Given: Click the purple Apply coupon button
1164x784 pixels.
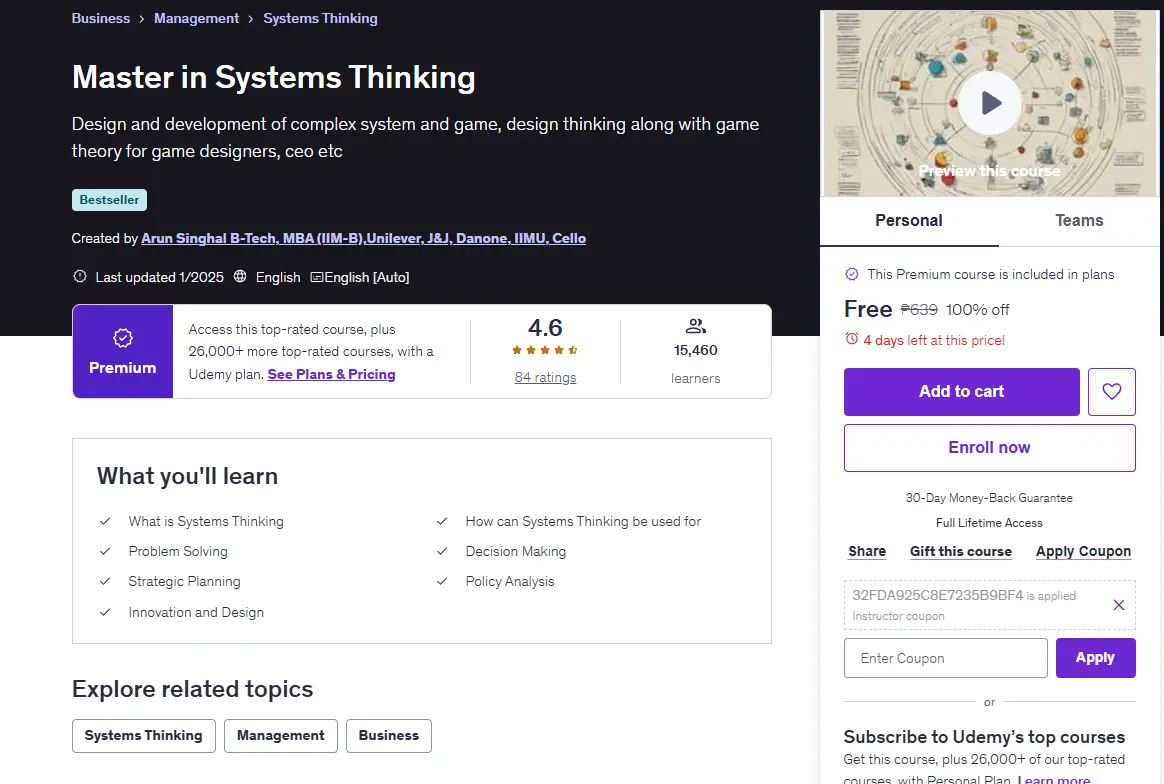Looking at the screenshot, I should tap(1096, 658).
